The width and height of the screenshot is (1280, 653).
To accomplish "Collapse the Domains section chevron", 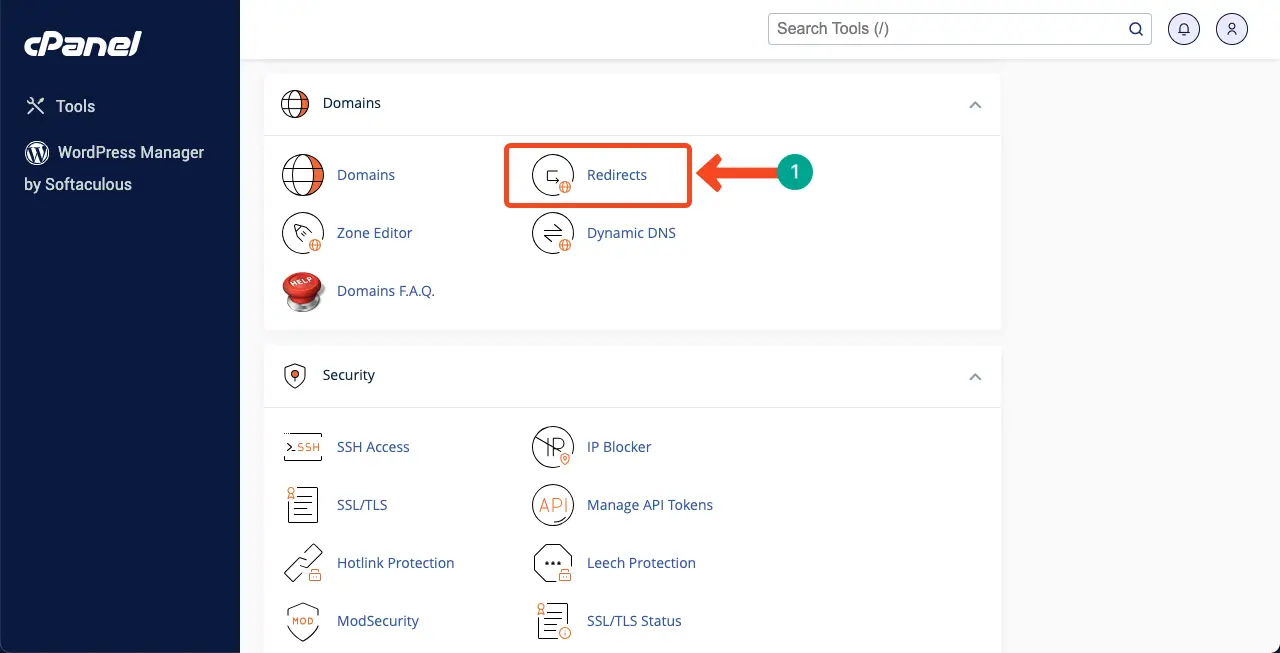I will tap(975, 105).
